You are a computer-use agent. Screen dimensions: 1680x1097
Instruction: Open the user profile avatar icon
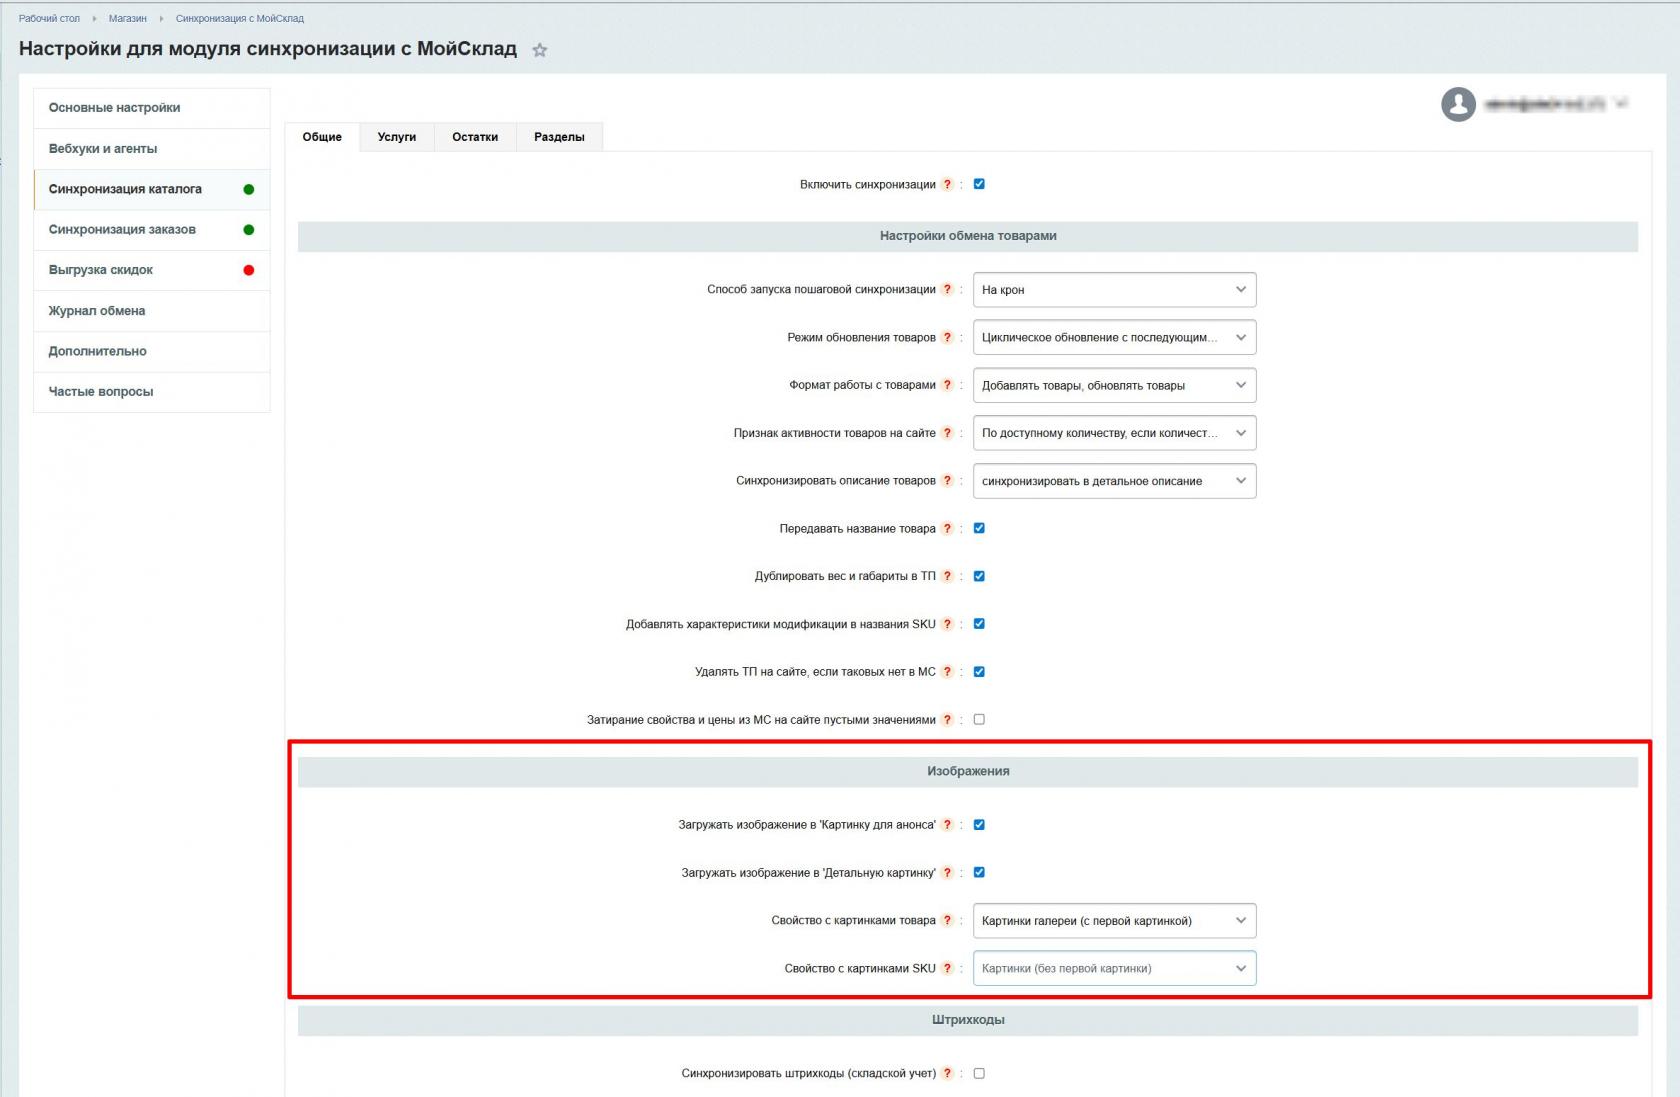(x=1458, y=104)
